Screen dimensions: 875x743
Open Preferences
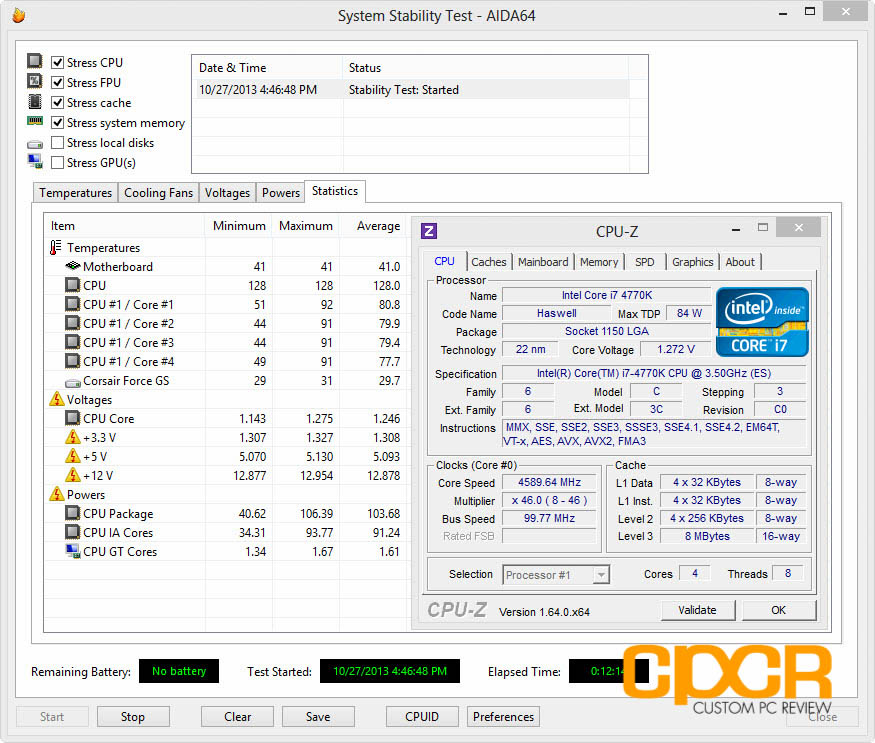pos(503,717)
